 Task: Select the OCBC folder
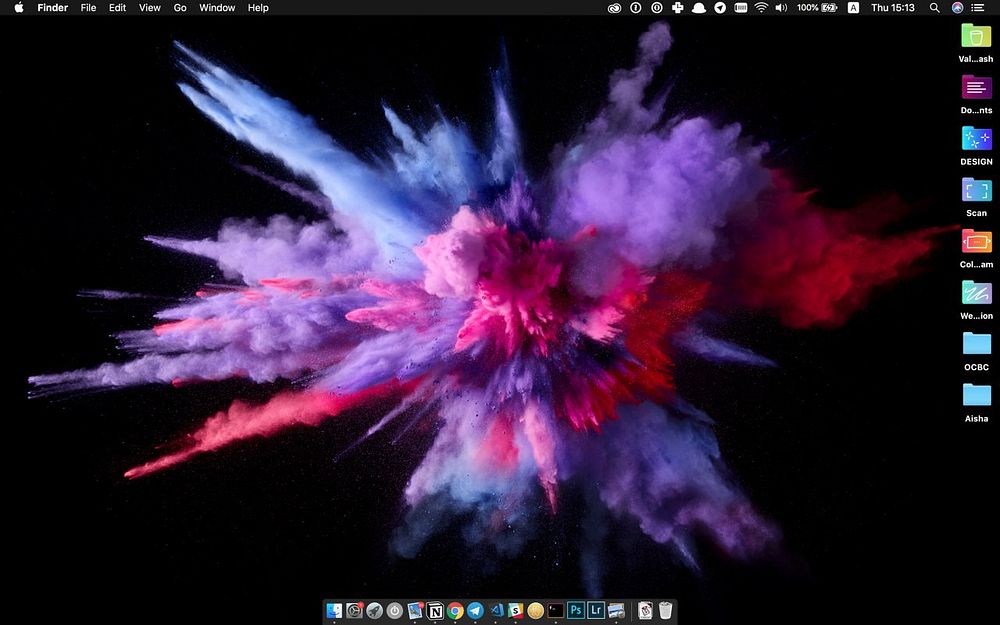[976, 344]
